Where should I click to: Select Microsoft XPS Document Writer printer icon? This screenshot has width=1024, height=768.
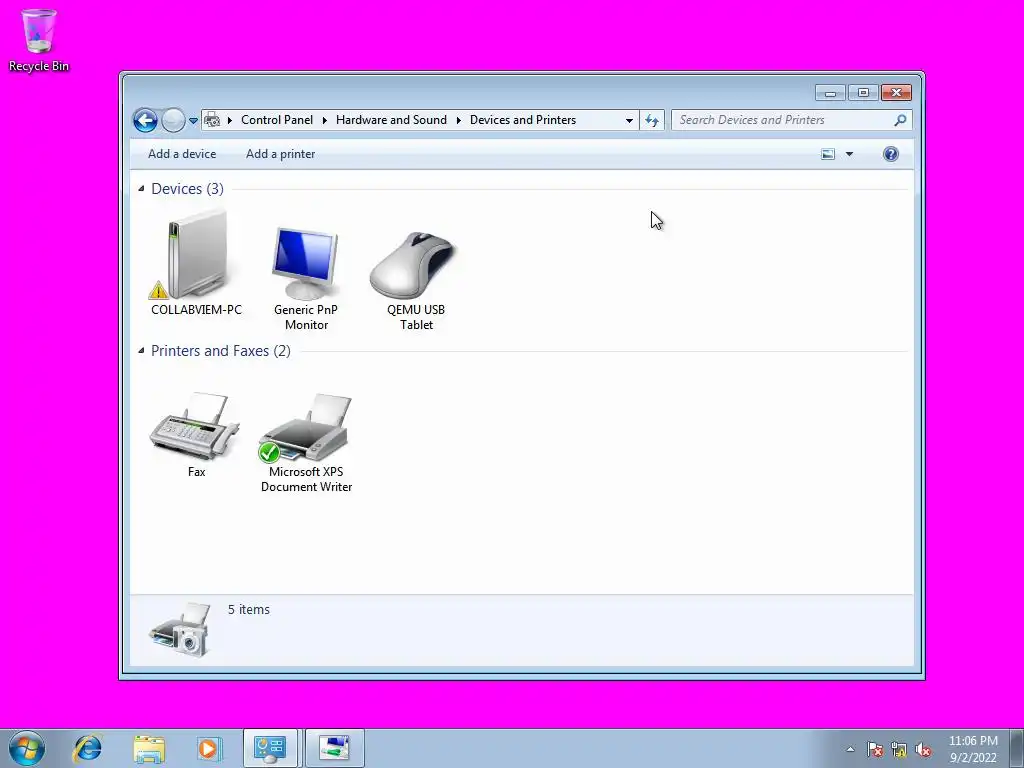click(305, 427)
